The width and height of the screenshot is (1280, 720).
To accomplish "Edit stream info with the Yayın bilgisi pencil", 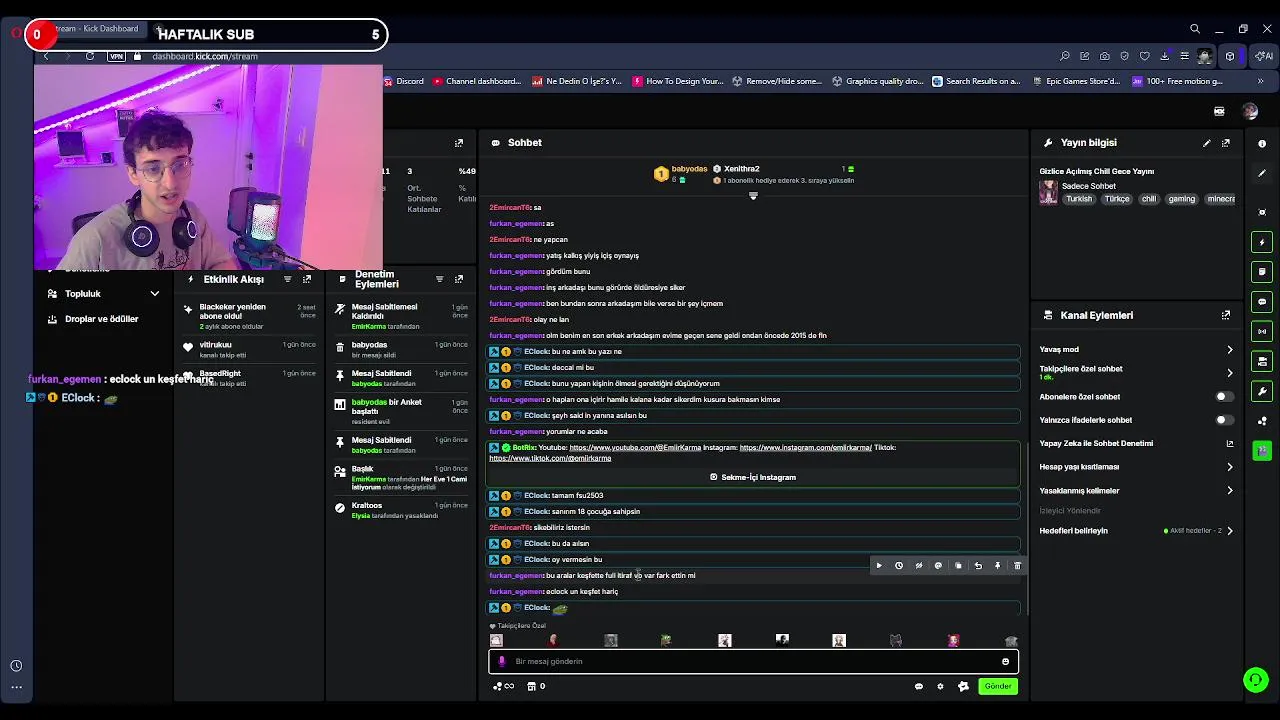I will [1206, 143].
